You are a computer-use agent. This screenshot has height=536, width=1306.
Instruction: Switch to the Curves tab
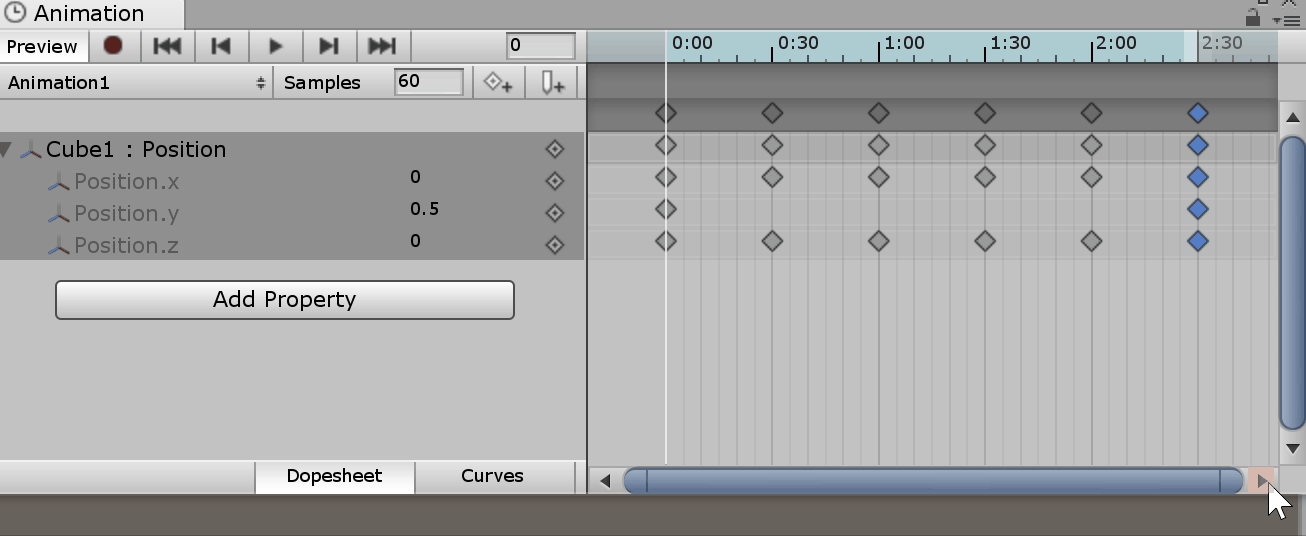coord(492,476)
